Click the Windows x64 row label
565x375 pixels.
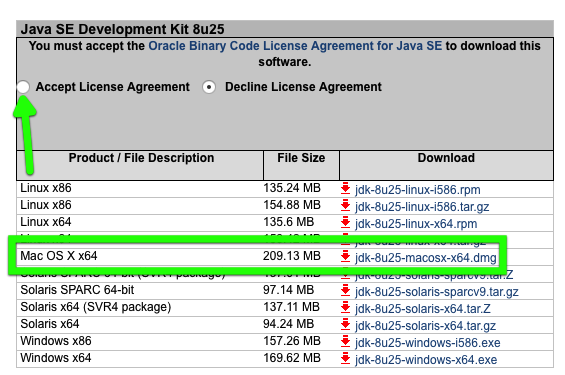click(56, 358)
